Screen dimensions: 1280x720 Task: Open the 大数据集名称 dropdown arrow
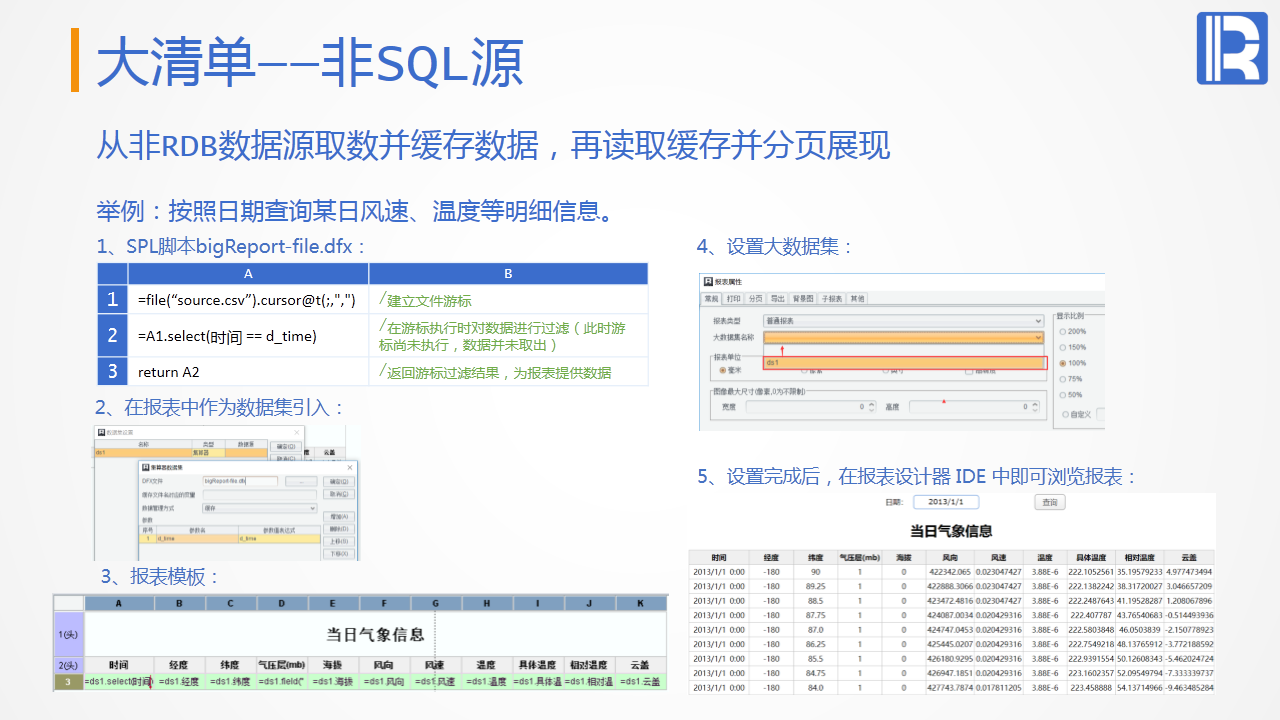[1038, 338]
